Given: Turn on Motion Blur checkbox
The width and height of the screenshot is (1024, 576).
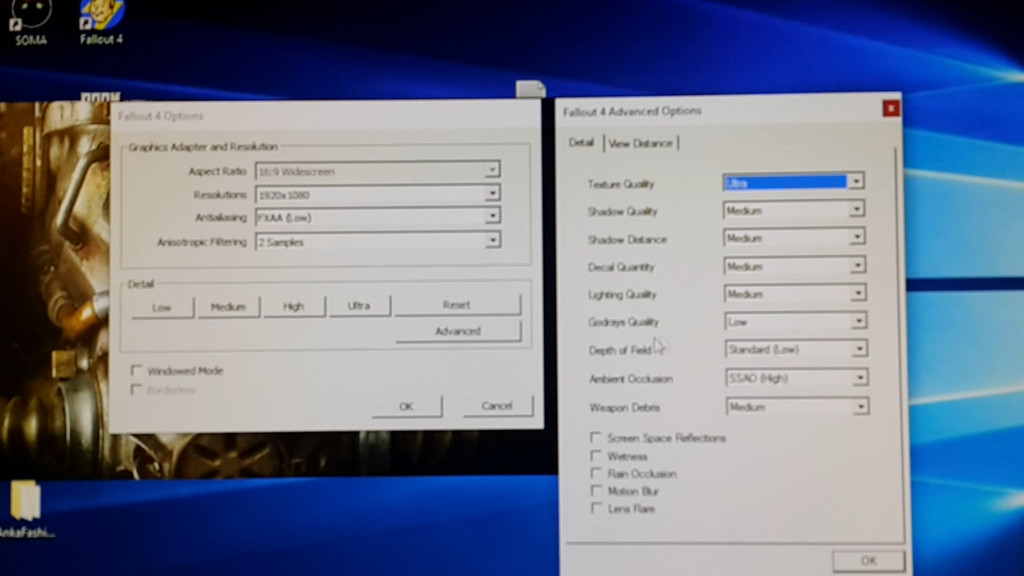Looking at the screenshot, I should coord(595,490).
